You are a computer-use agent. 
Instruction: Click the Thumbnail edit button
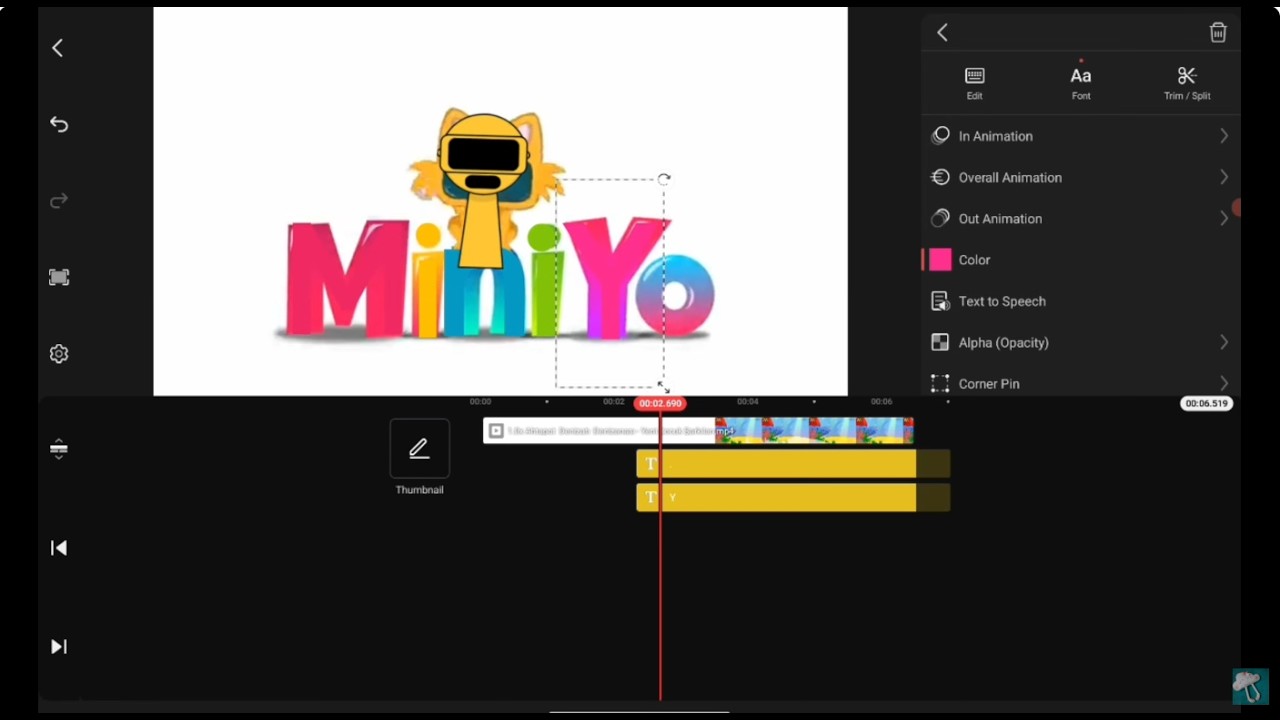click(x=419, y=449)
